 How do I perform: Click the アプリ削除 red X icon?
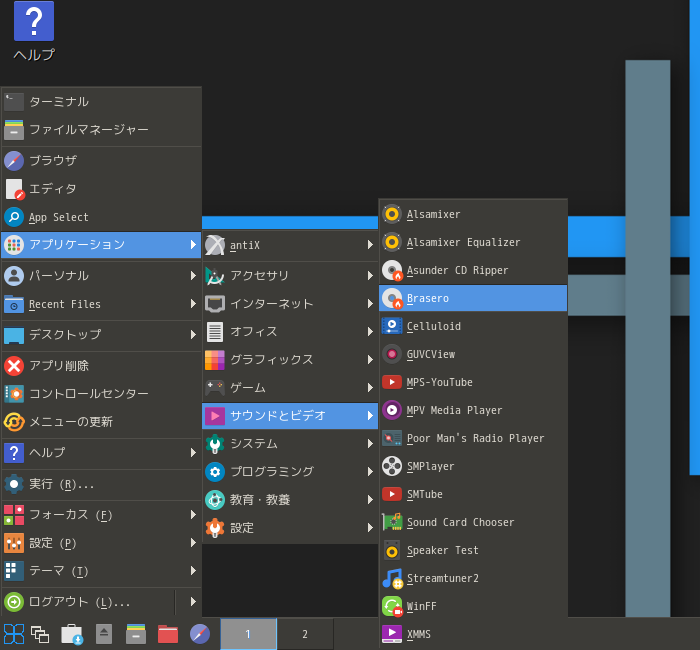click(x=14, y=366)
